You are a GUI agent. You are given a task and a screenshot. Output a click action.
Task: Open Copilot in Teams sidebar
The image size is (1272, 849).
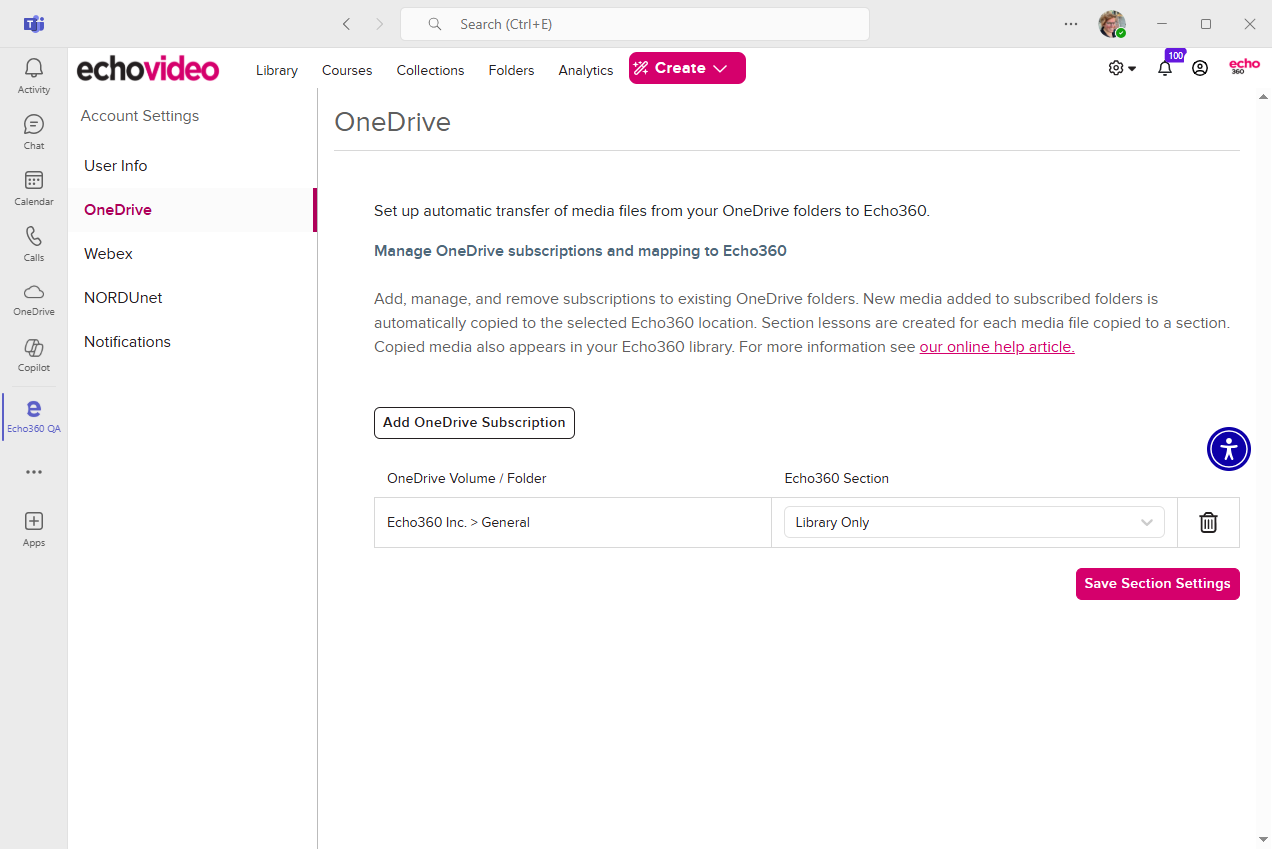click(x=34, y=355)
